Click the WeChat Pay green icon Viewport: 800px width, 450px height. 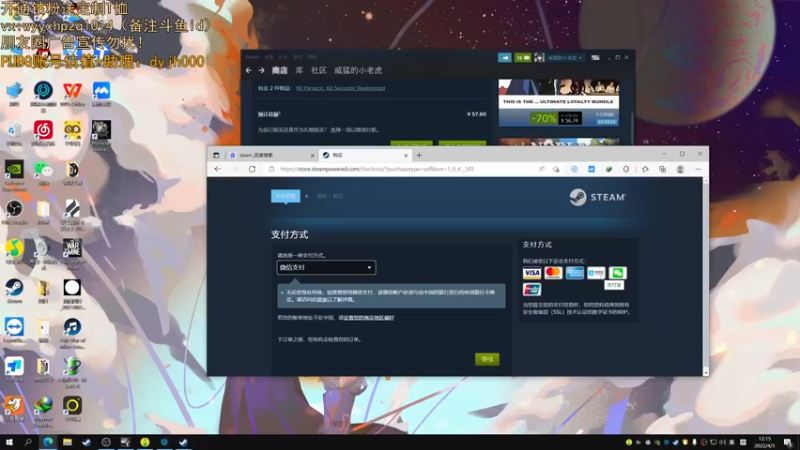(617, 273)
